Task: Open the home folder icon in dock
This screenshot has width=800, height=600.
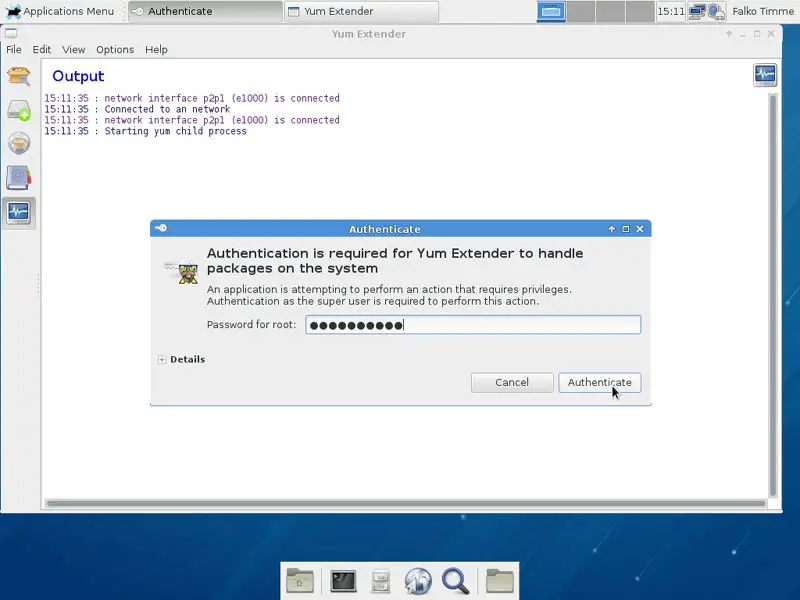Action: click(x=300, y=581)
